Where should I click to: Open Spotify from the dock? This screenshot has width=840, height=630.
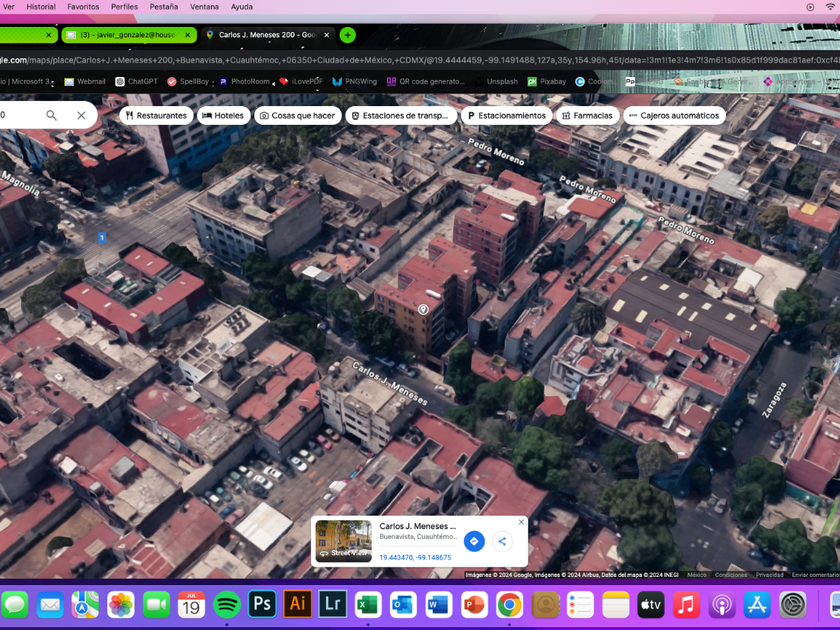(x=227, y=604)
